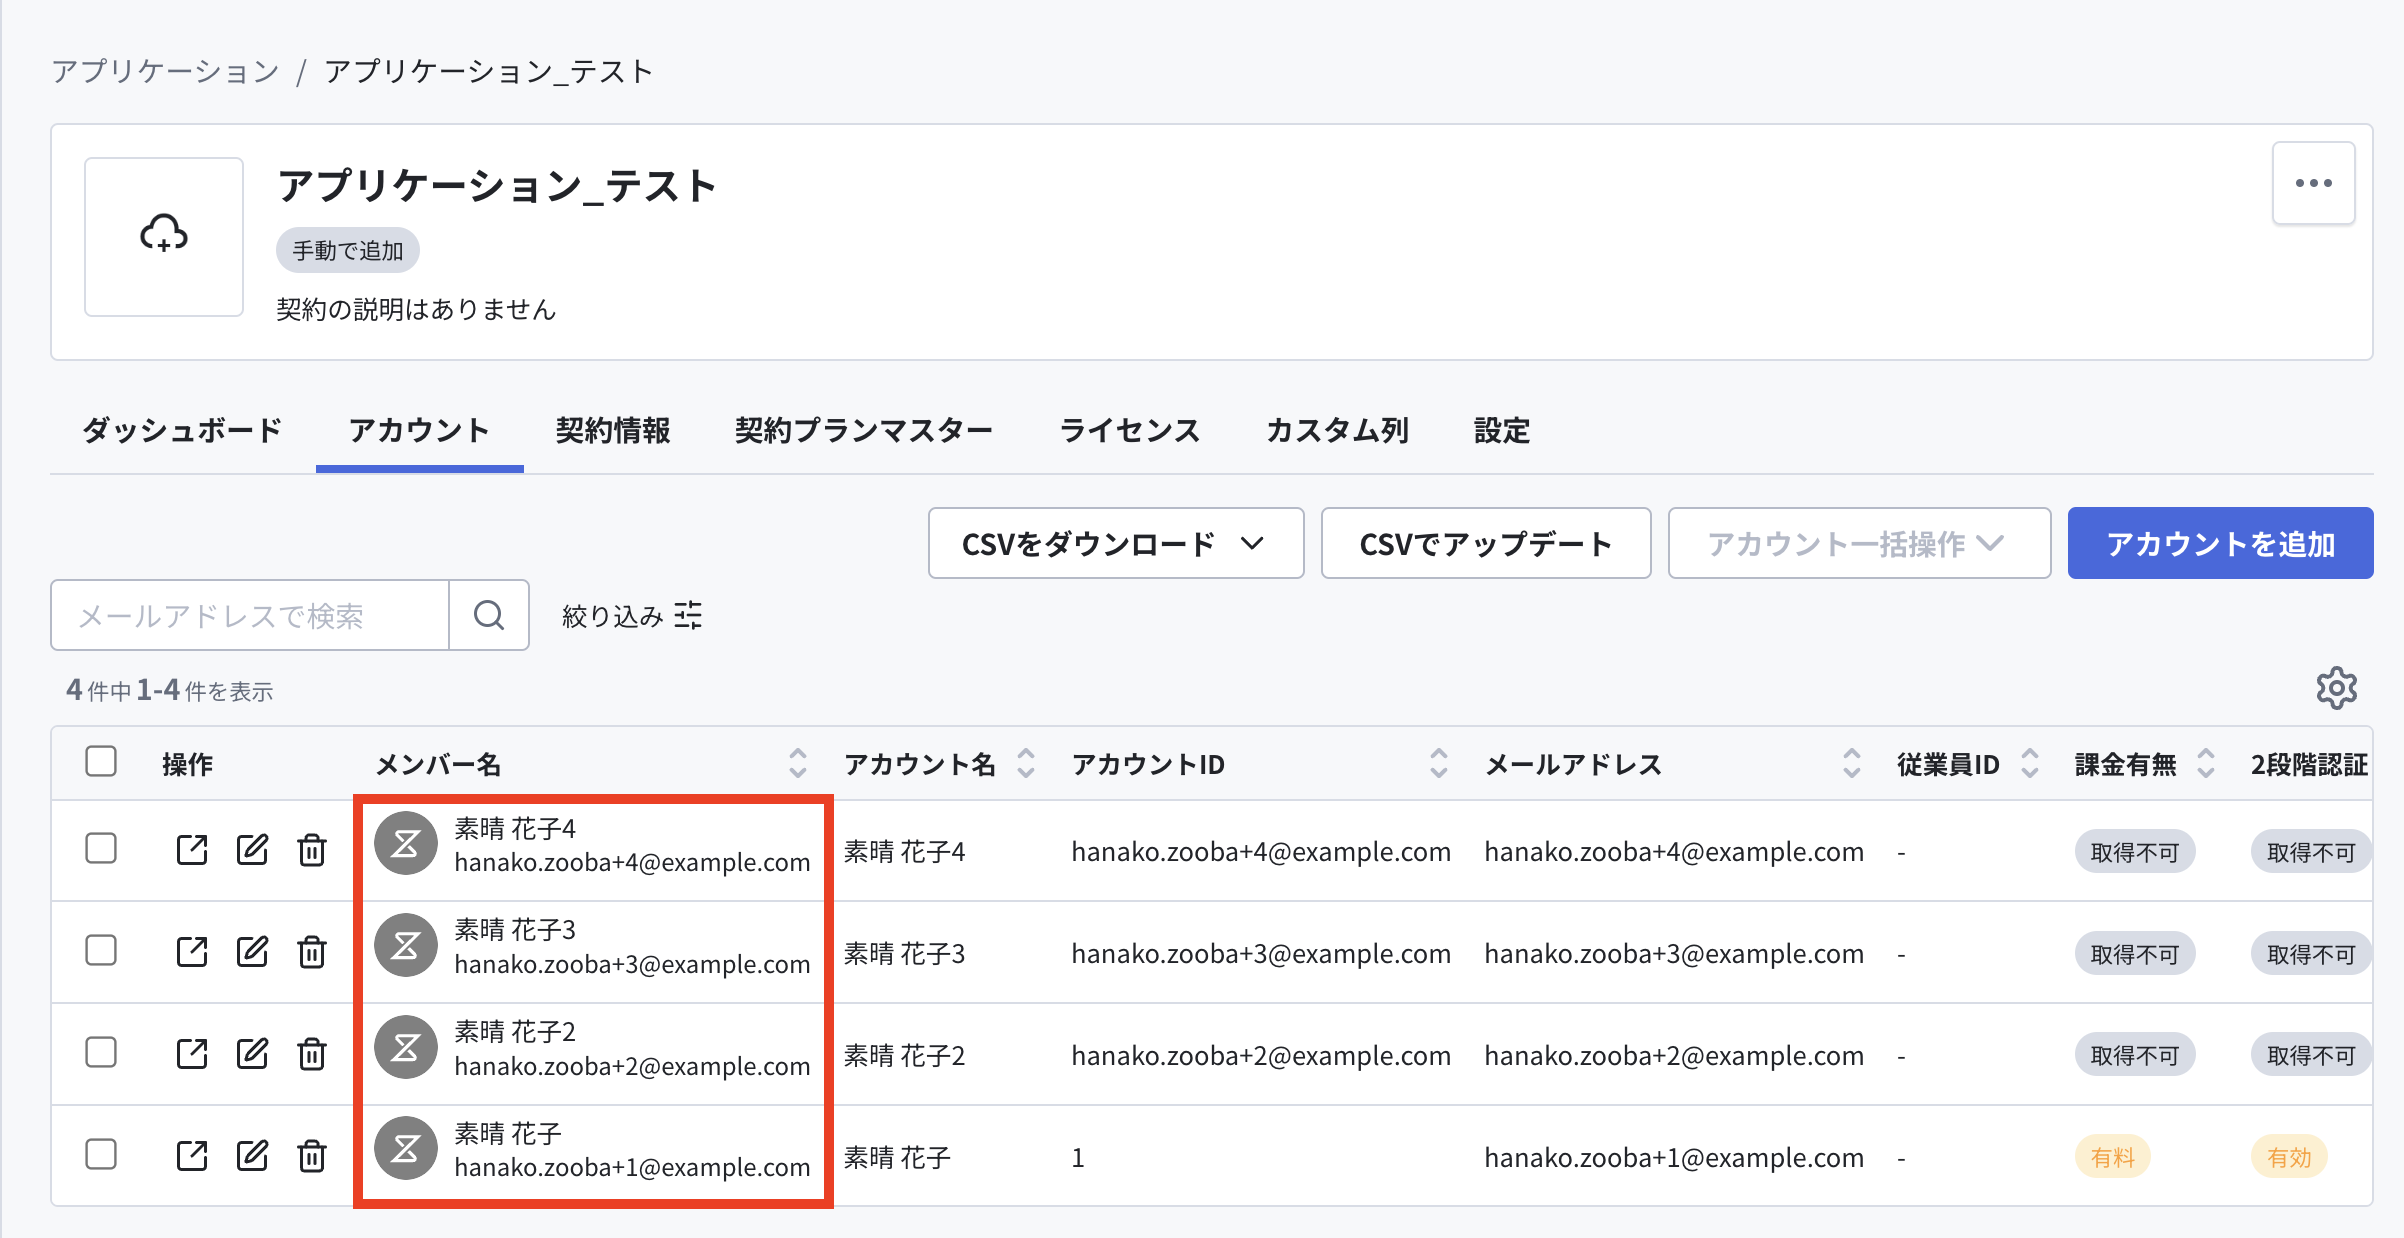Open the 絞り込み filter options
The height and width of the screenshot is (1238, 2404).
click(632, 616)
